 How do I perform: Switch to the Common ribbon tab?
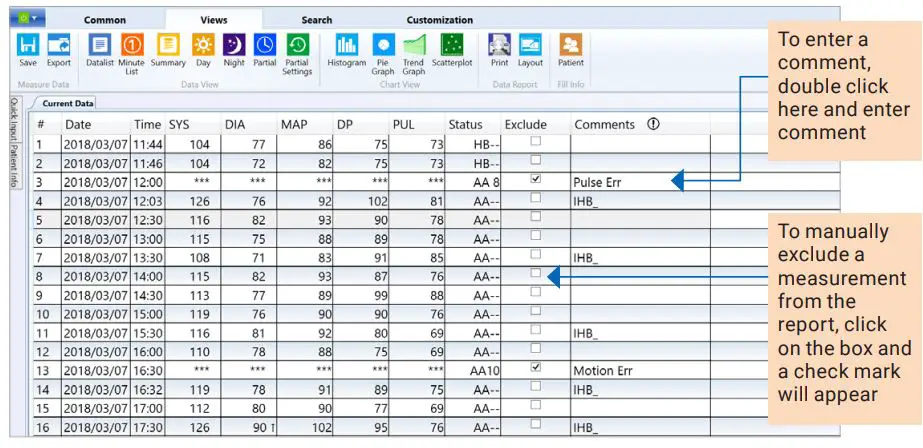(105, 20)
